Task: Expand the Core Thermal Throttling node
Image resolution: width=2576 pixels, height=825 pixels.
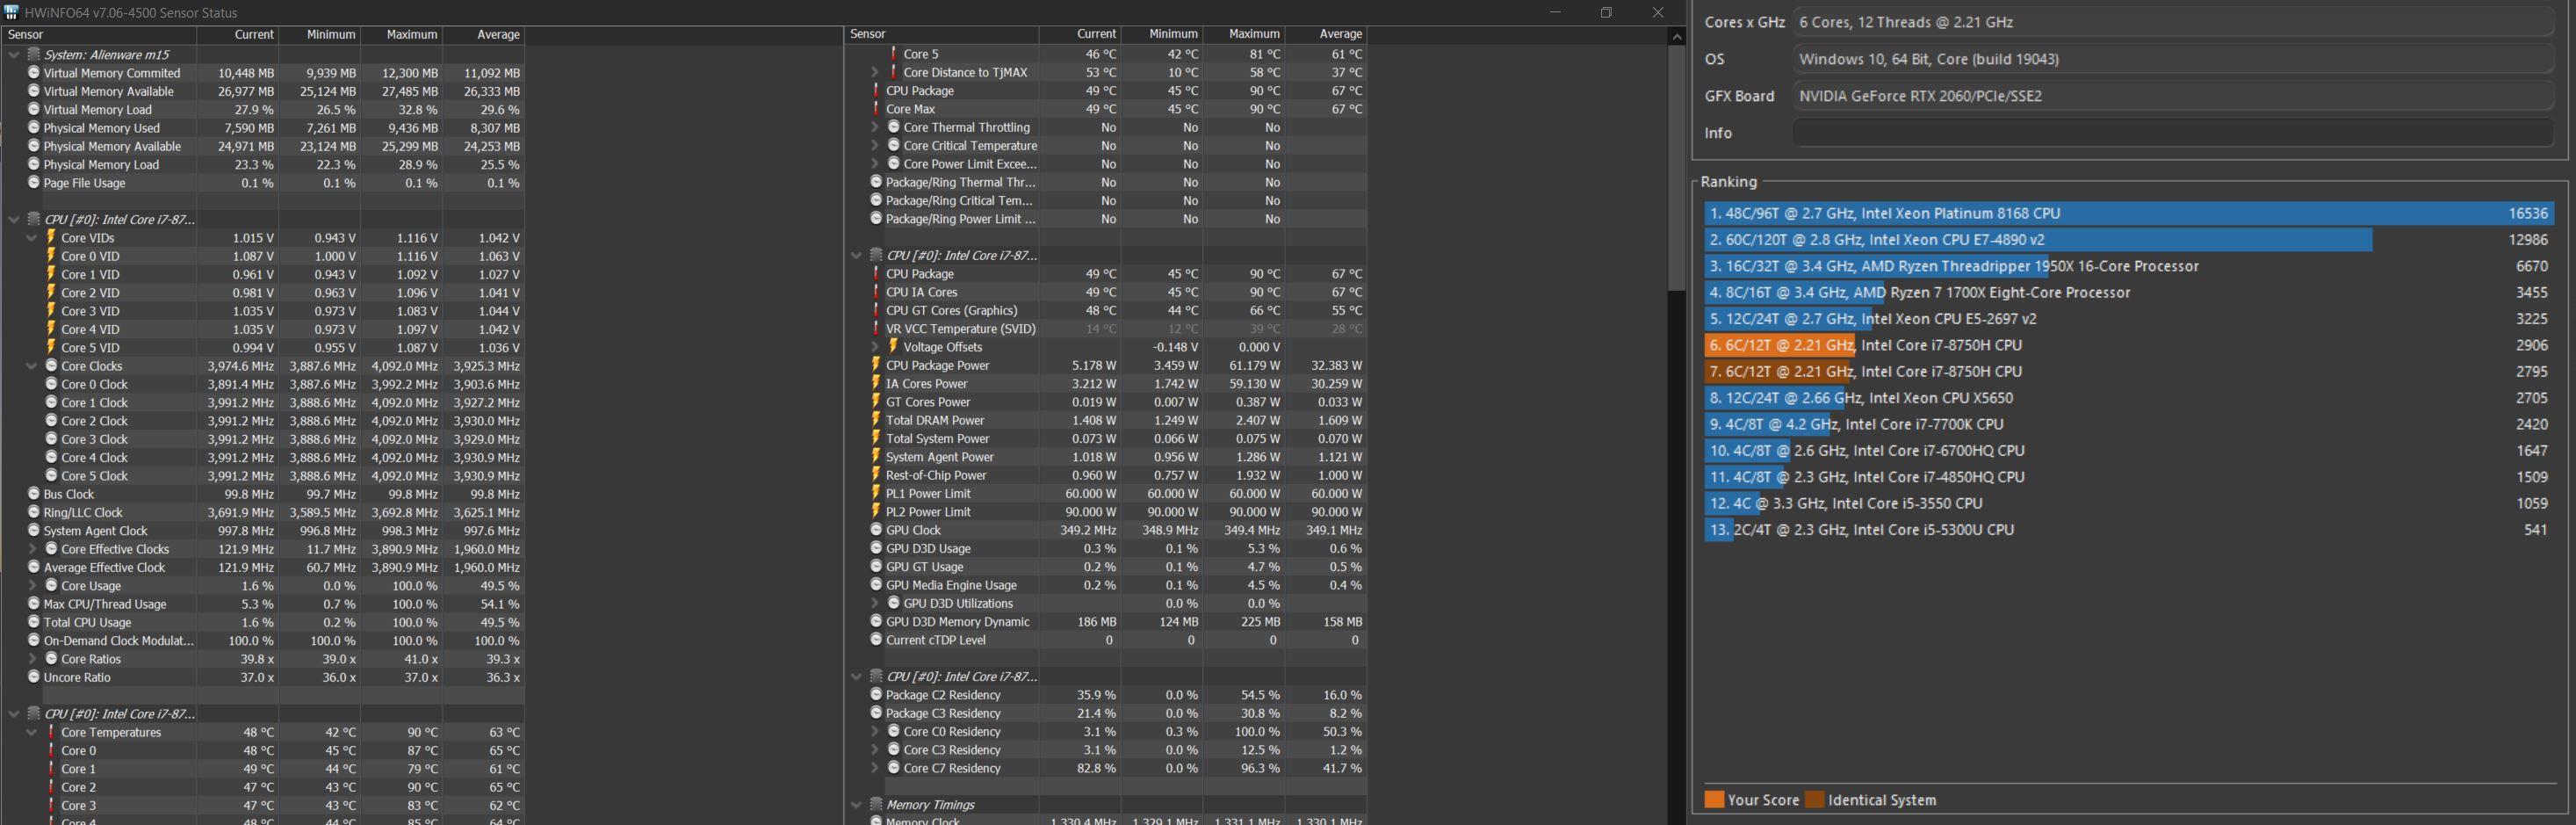Action: tap(874, 127)
